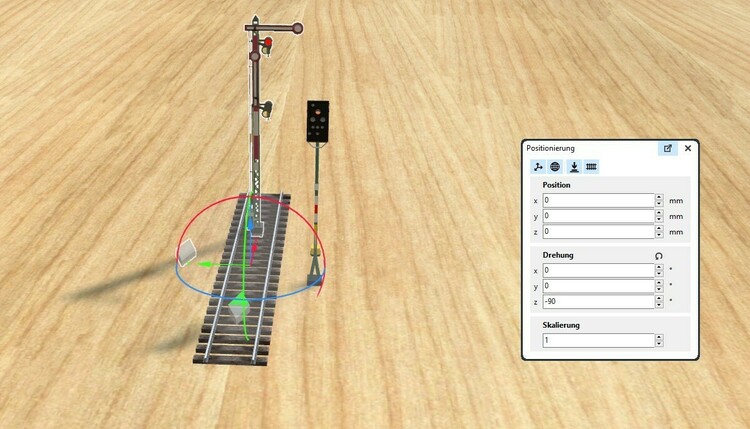Decrease Position z with the down arrow
Image resolution: width=750 pixels, height=429 pixels.
659,235
